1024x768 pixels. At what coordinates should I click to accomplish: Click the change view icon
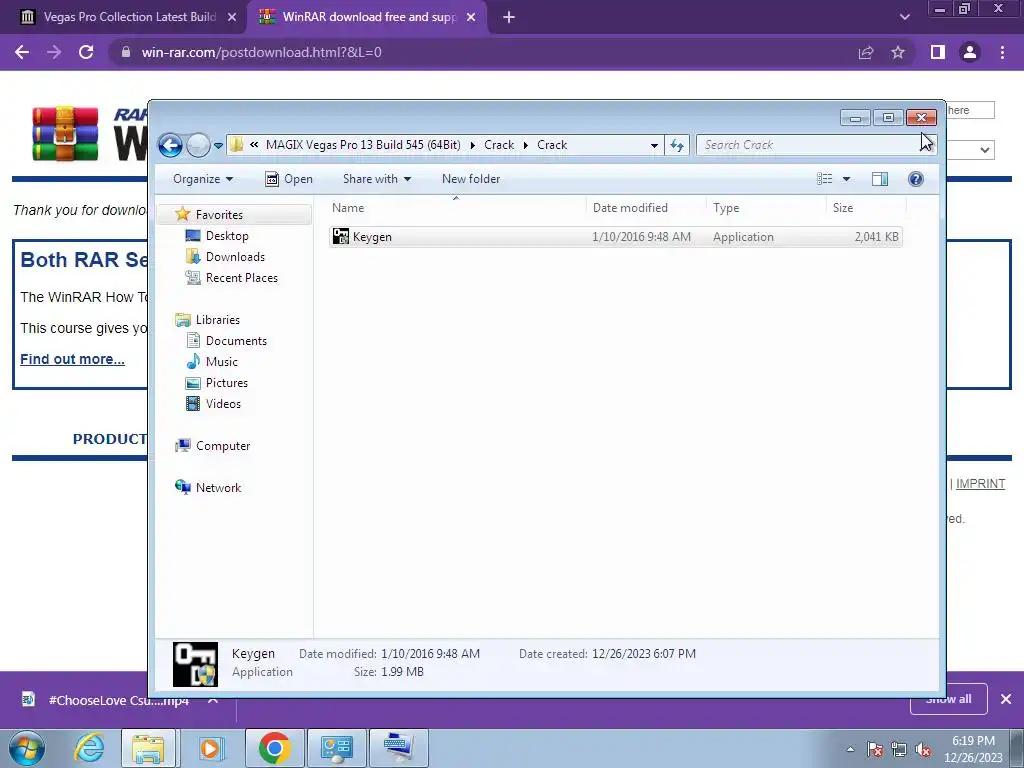(x=825, y=179)
